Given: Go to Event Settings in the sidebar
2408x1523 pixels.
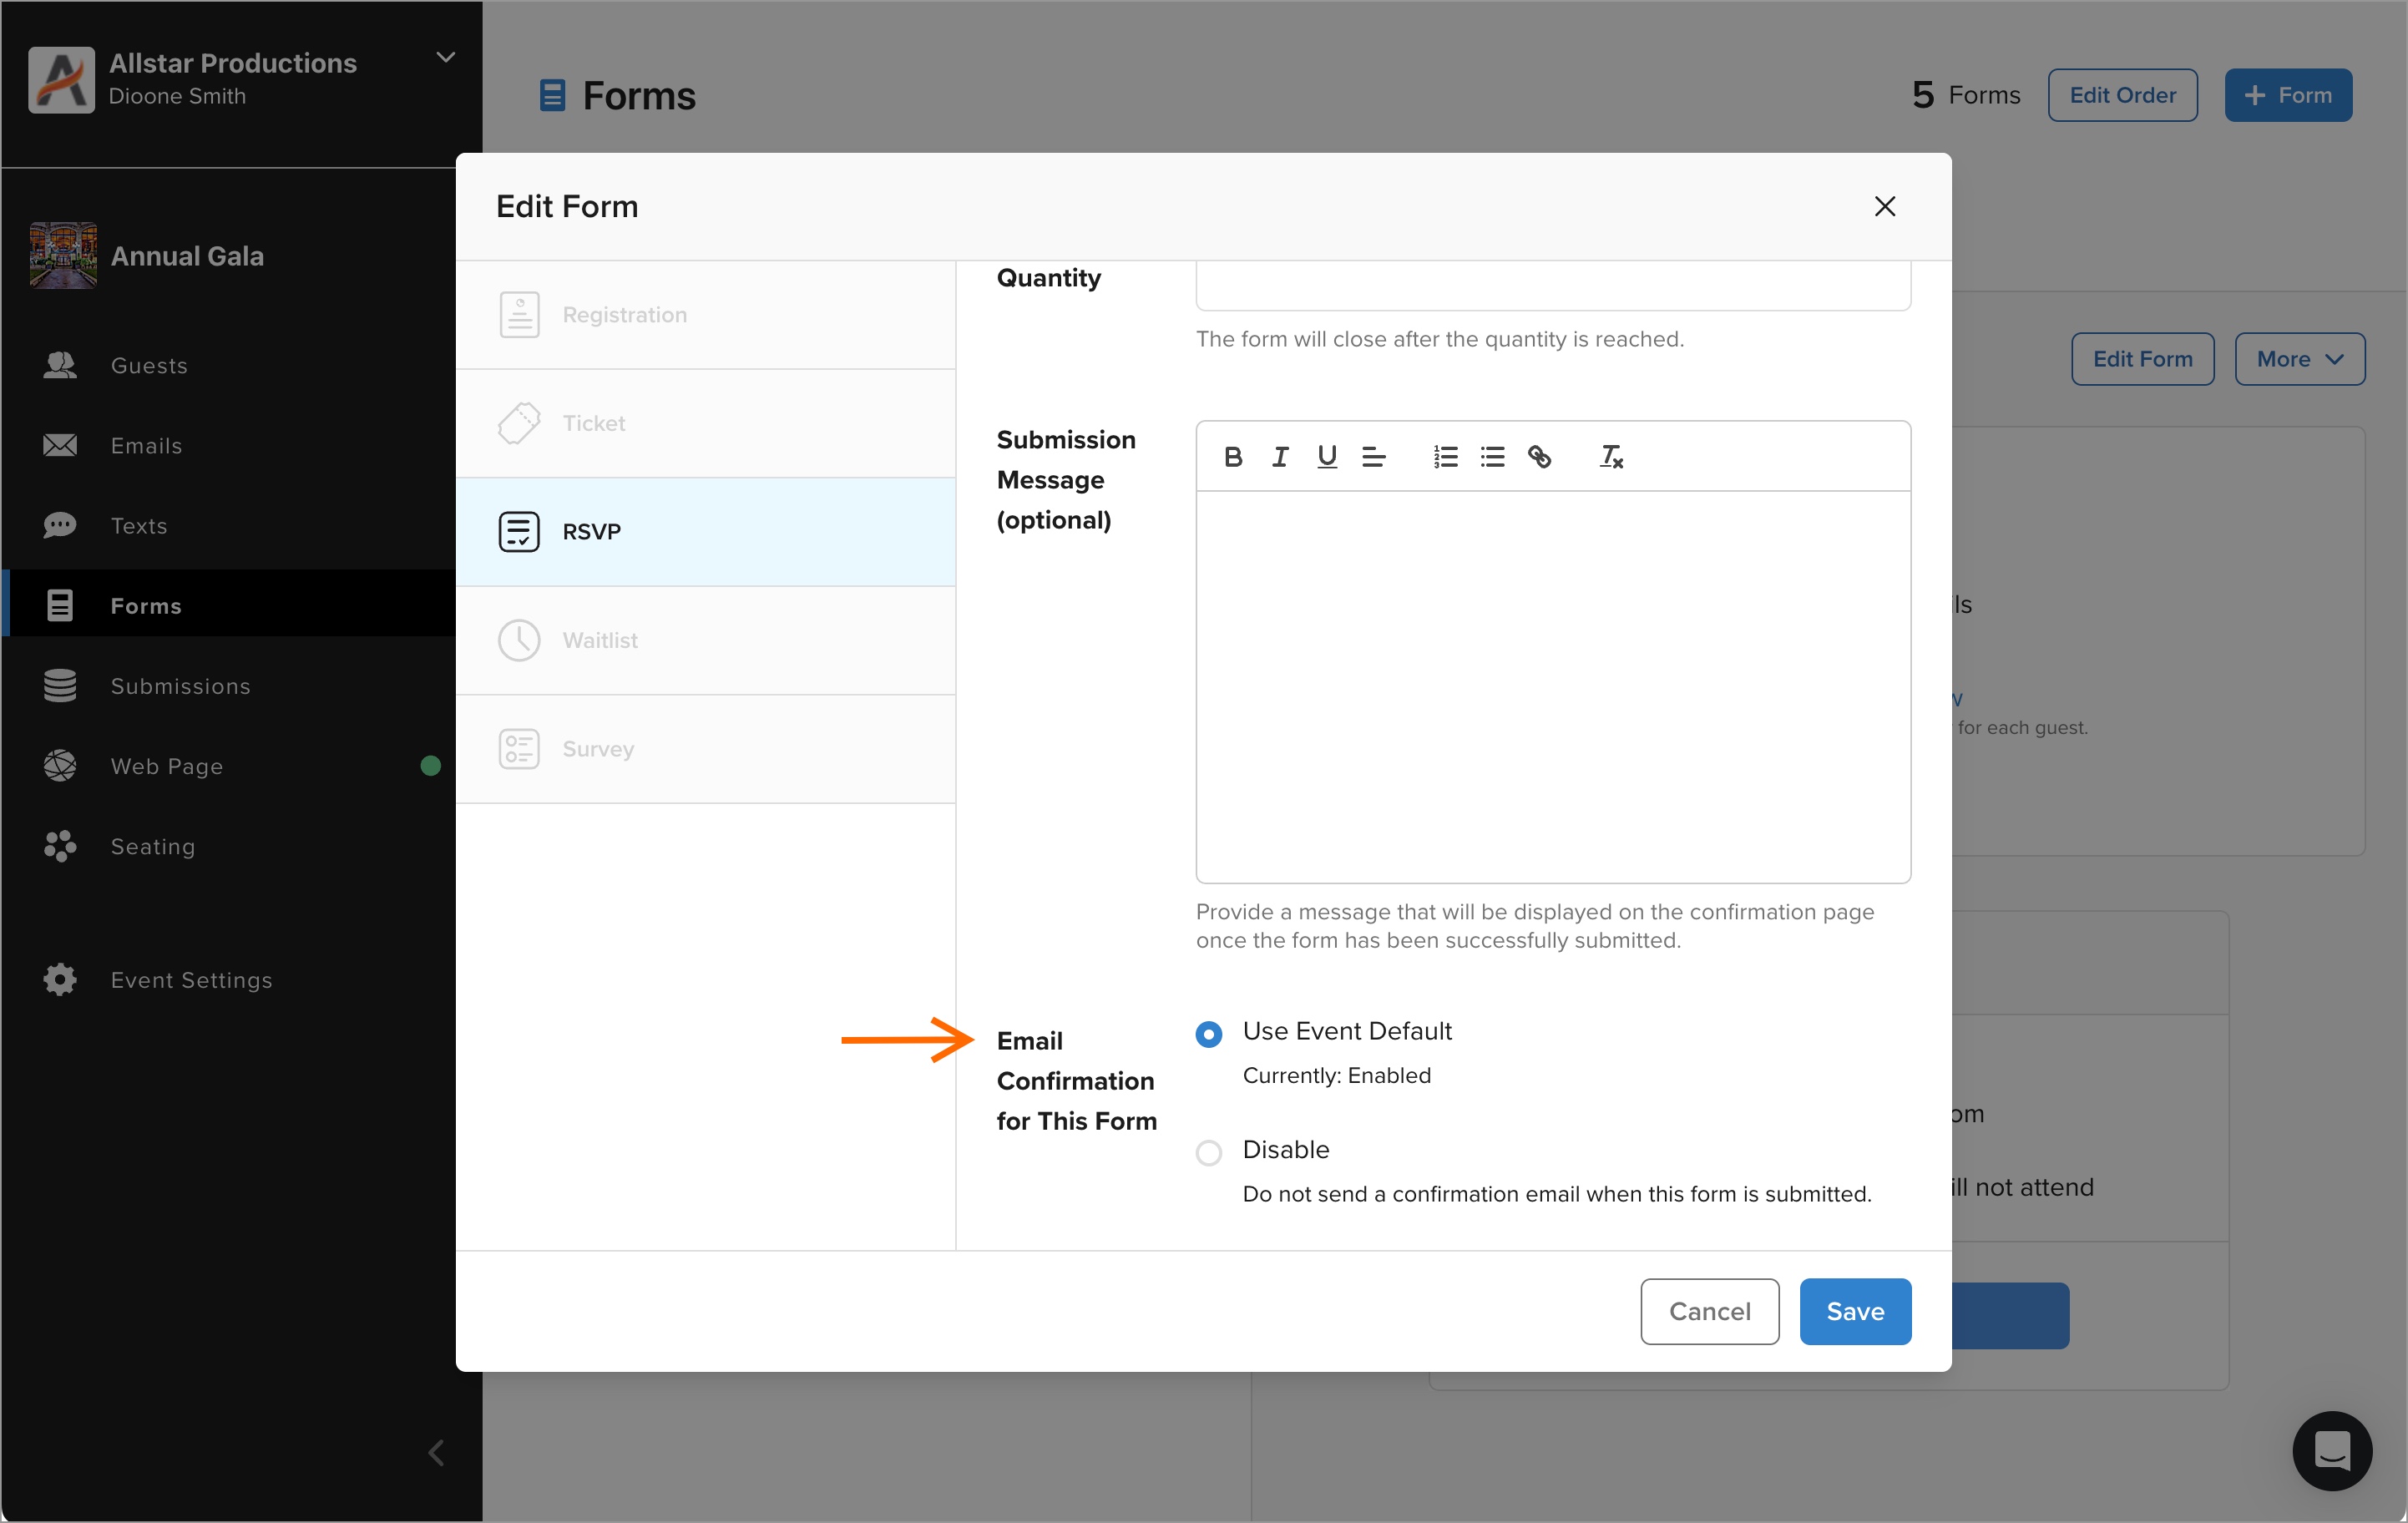Looking at the screenshot, I should point(191,980).
